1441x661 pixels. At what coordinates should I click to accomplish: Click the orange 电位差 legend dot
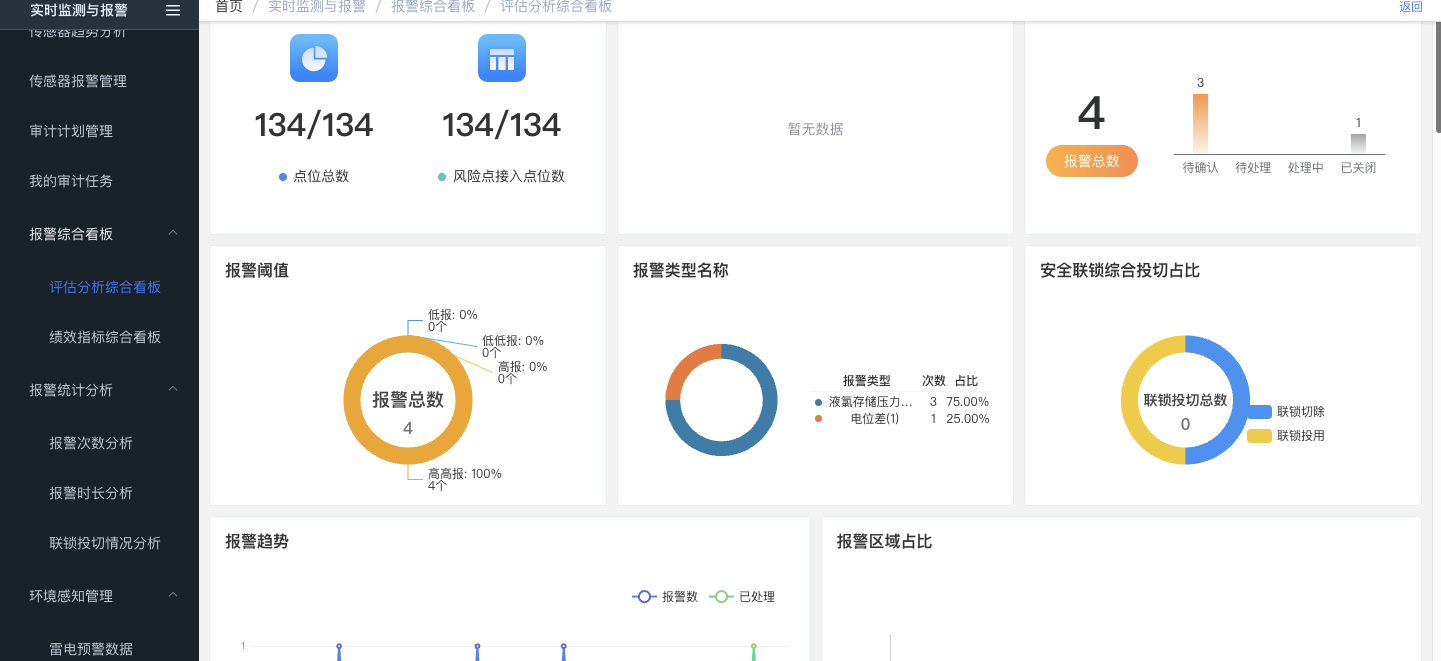coord(819,419)
